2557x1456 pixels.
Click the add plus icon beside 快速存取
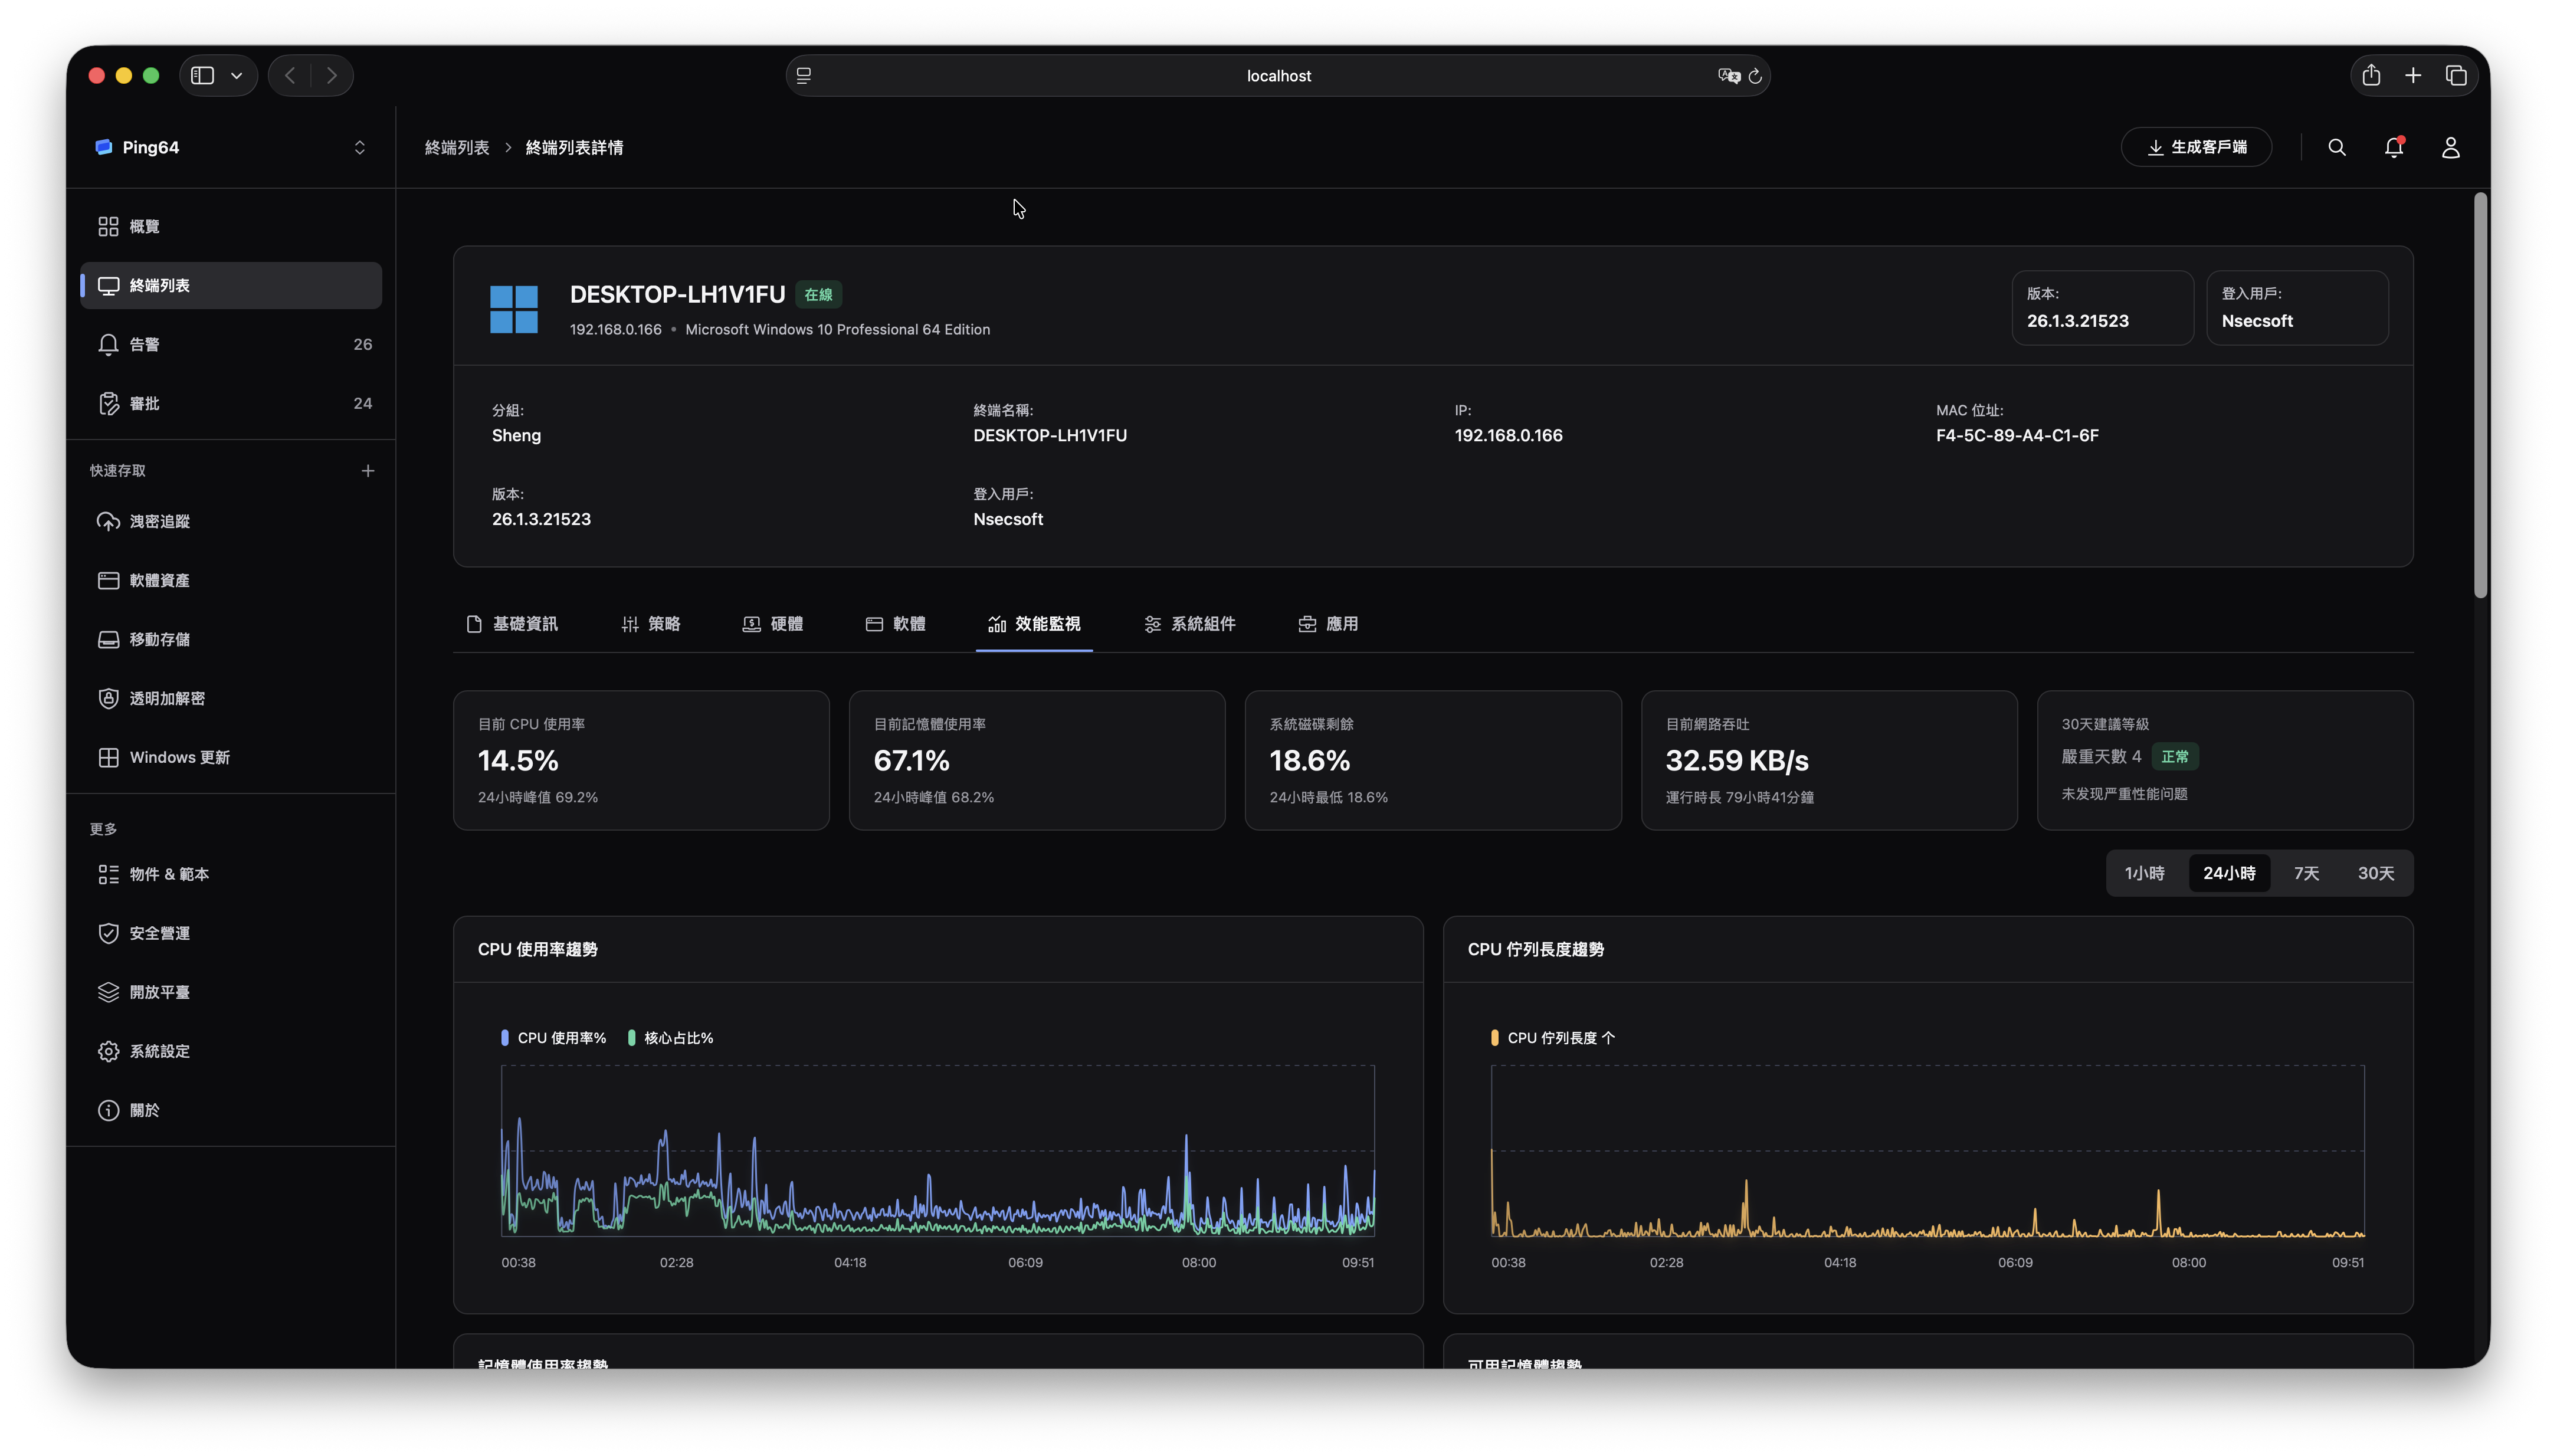coord(367,470)
